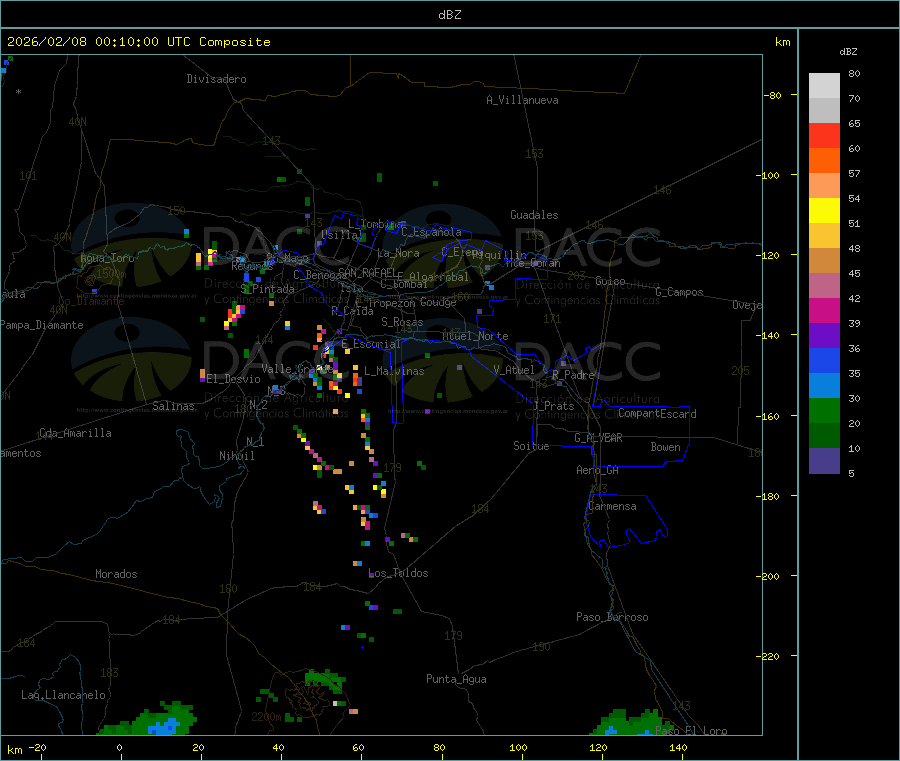This screenshot has width=900, height=761.
Task: Click the Lag.Llancanelo label
Action: click(64, 696)
